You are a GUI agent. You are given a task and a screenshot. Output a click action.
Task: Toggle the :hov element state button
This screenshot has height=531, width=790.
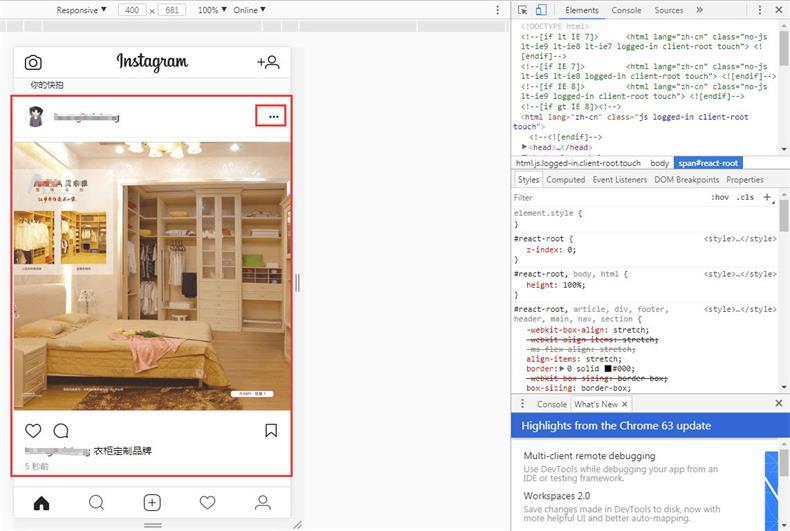(x=719, y=197)
